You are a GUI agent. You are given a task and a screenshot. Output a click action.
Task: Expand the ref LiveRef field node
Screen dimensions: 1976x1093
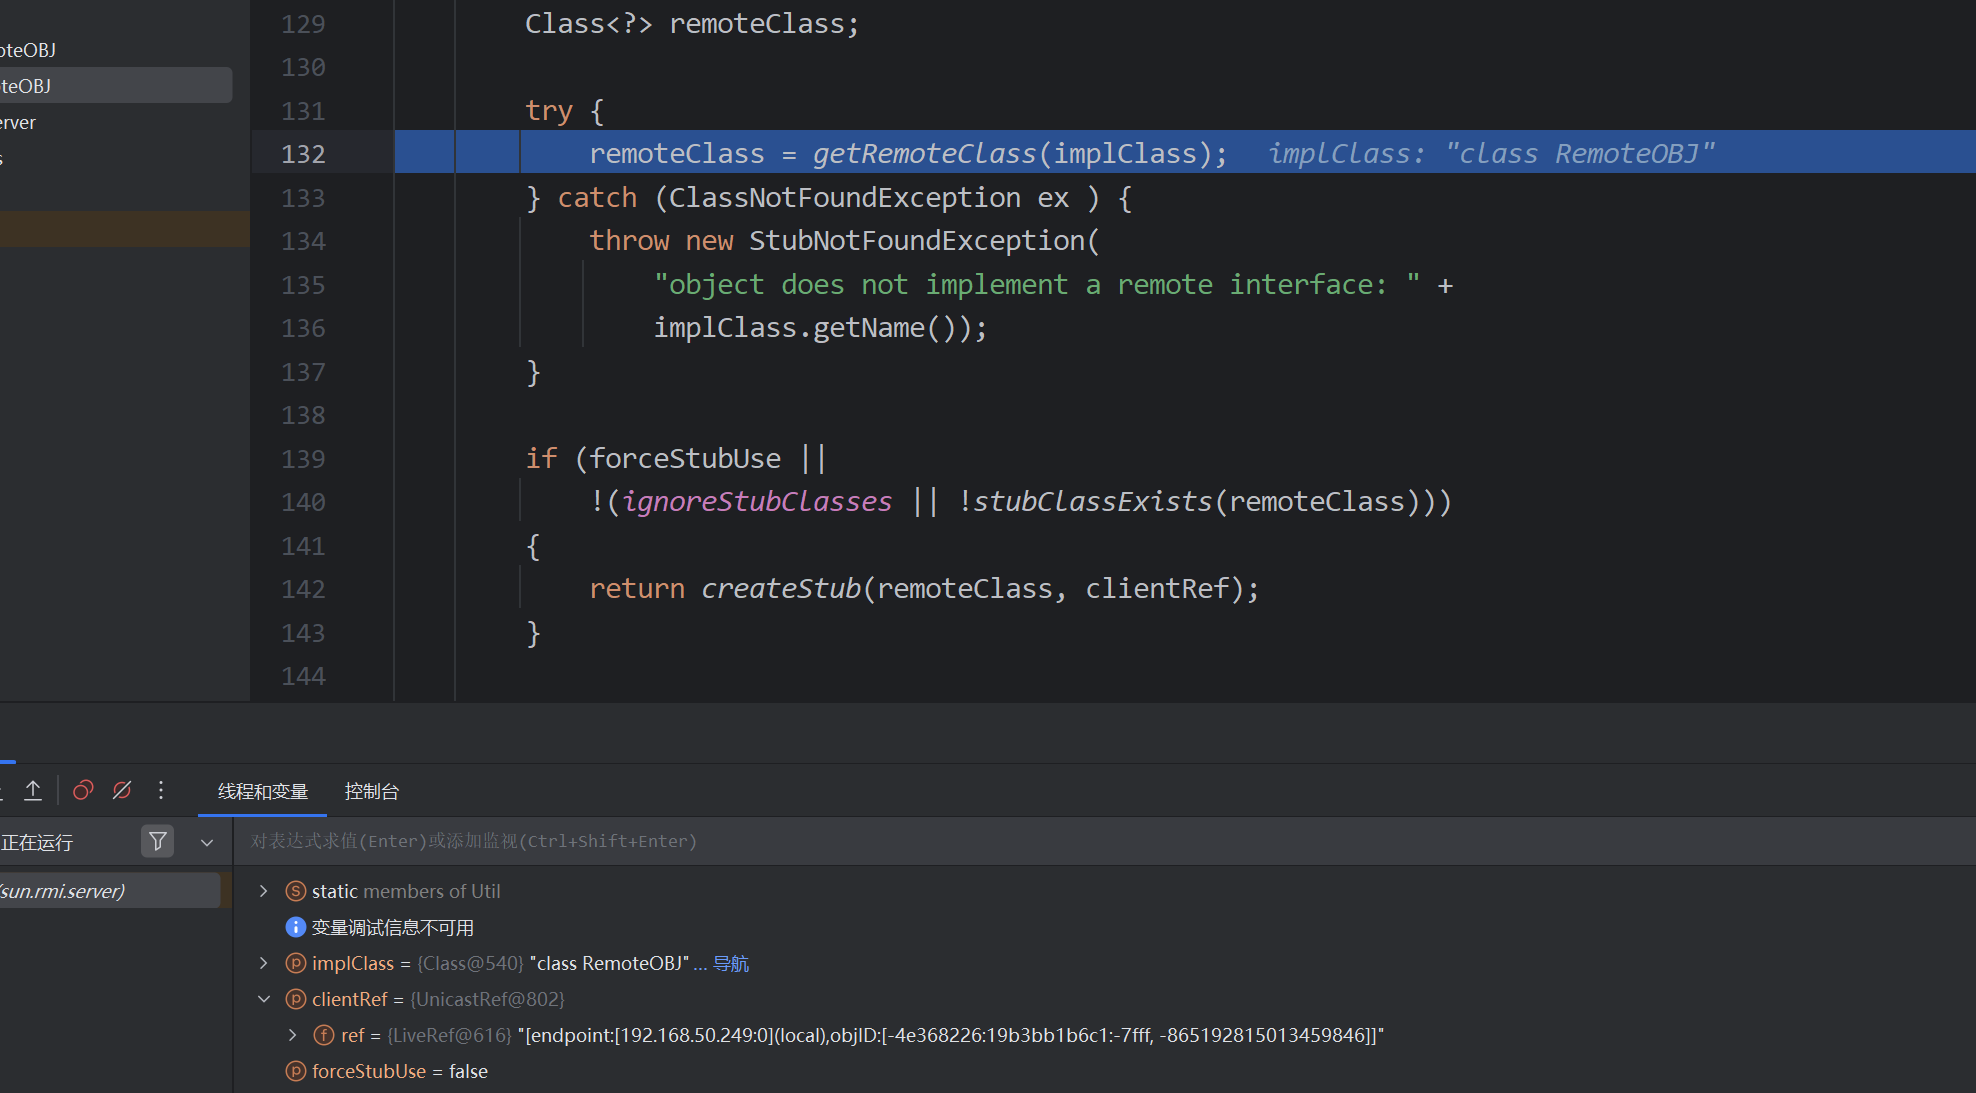pyautogui.click(x=292, y=1035)
